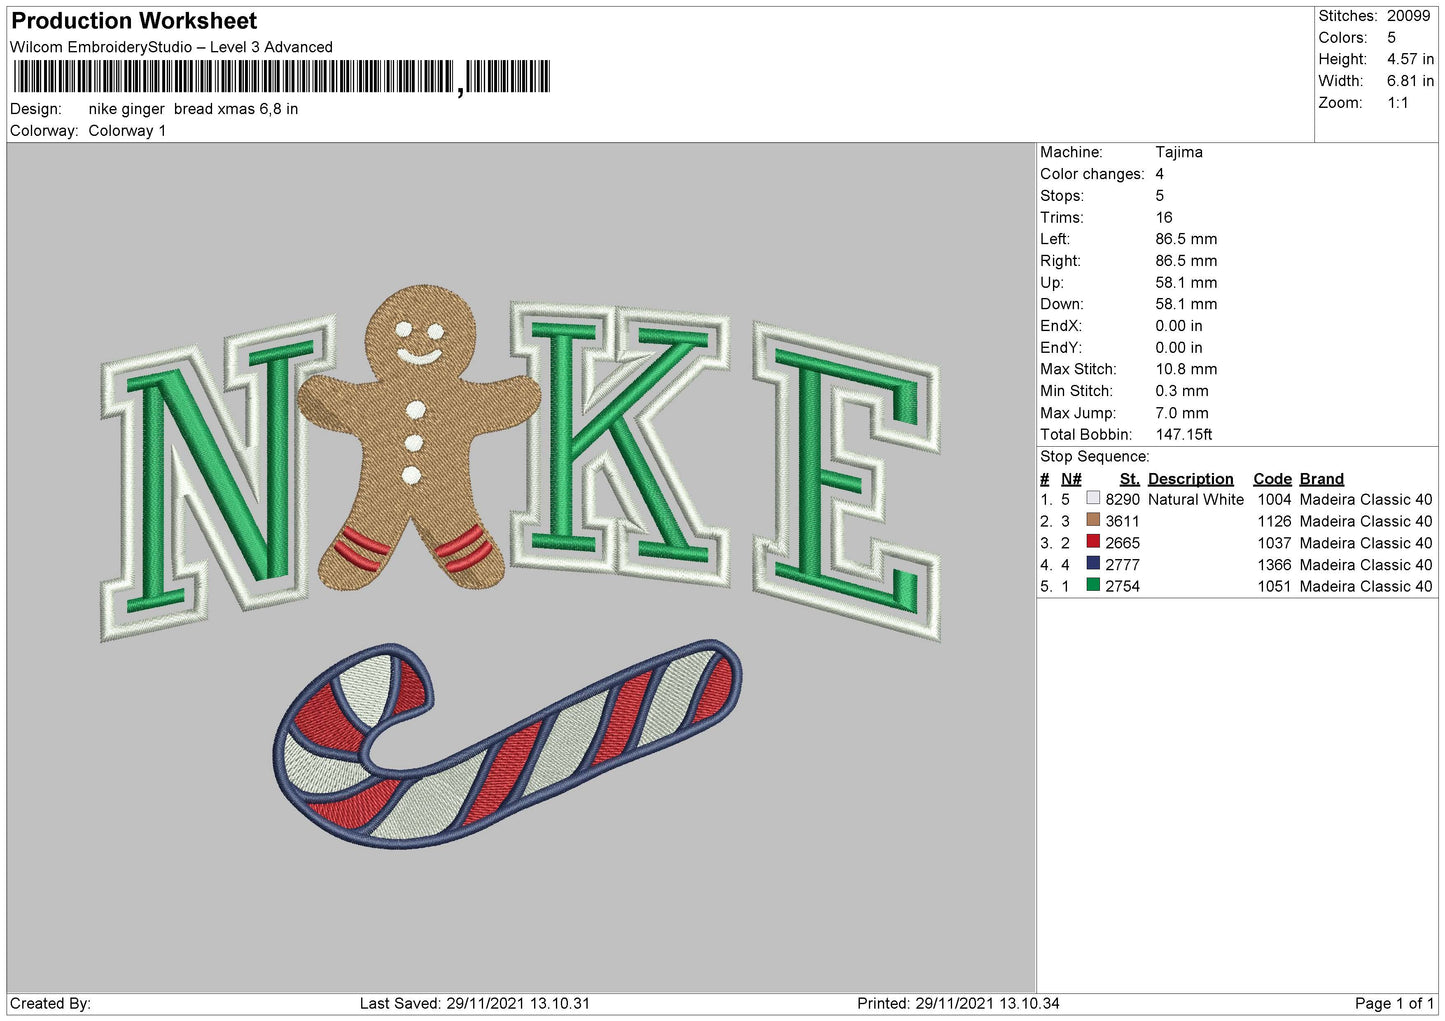The image size is (1445, 1021).
Task: Click the 'Colorway 1' value
Action: [x=127, y=131]
